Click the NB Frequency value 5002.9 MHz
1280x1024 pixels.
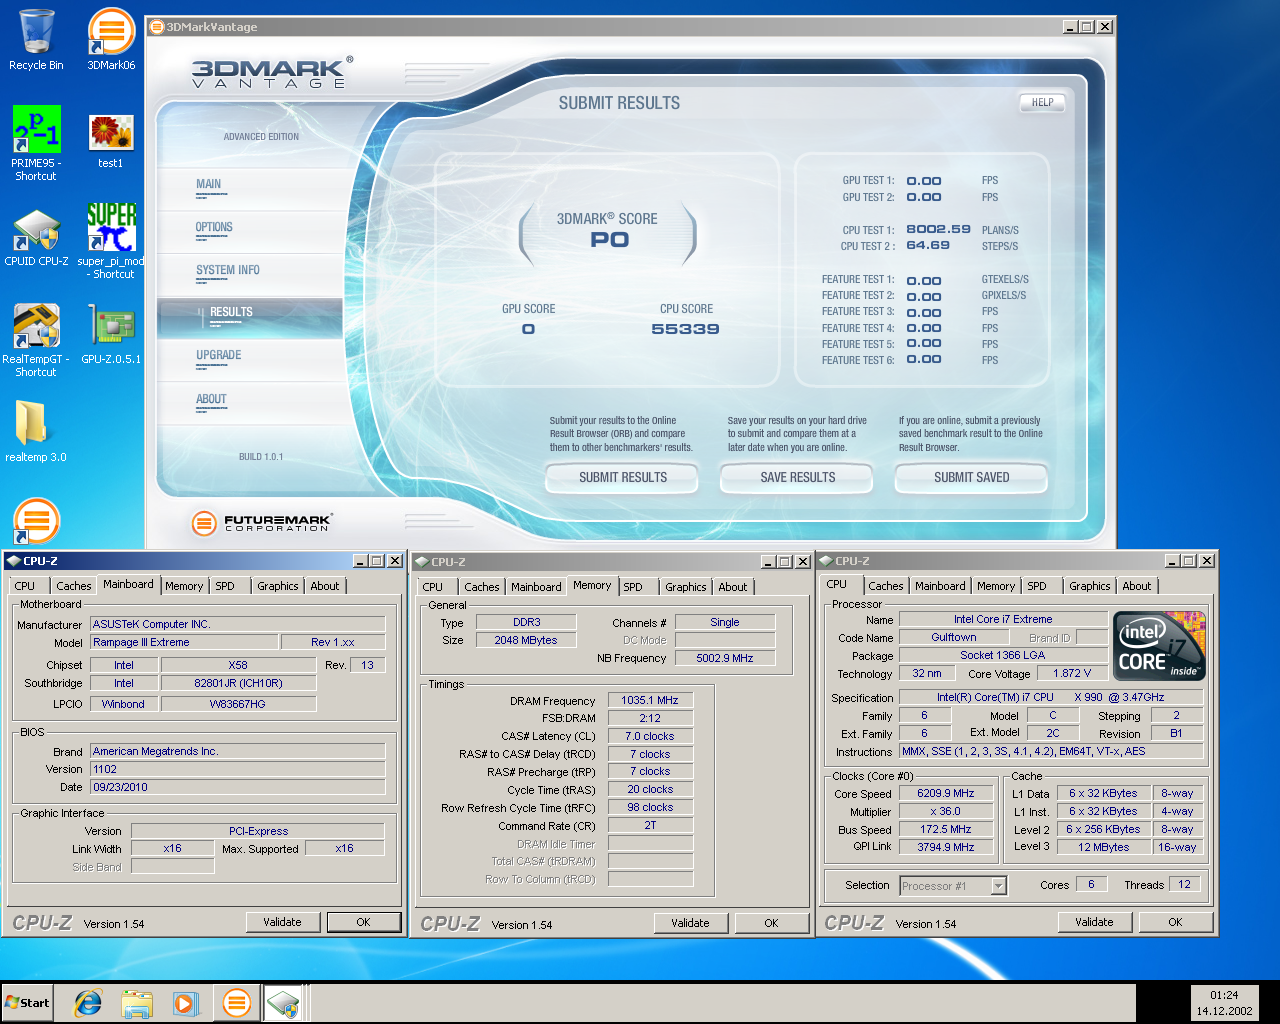point(725,658)
